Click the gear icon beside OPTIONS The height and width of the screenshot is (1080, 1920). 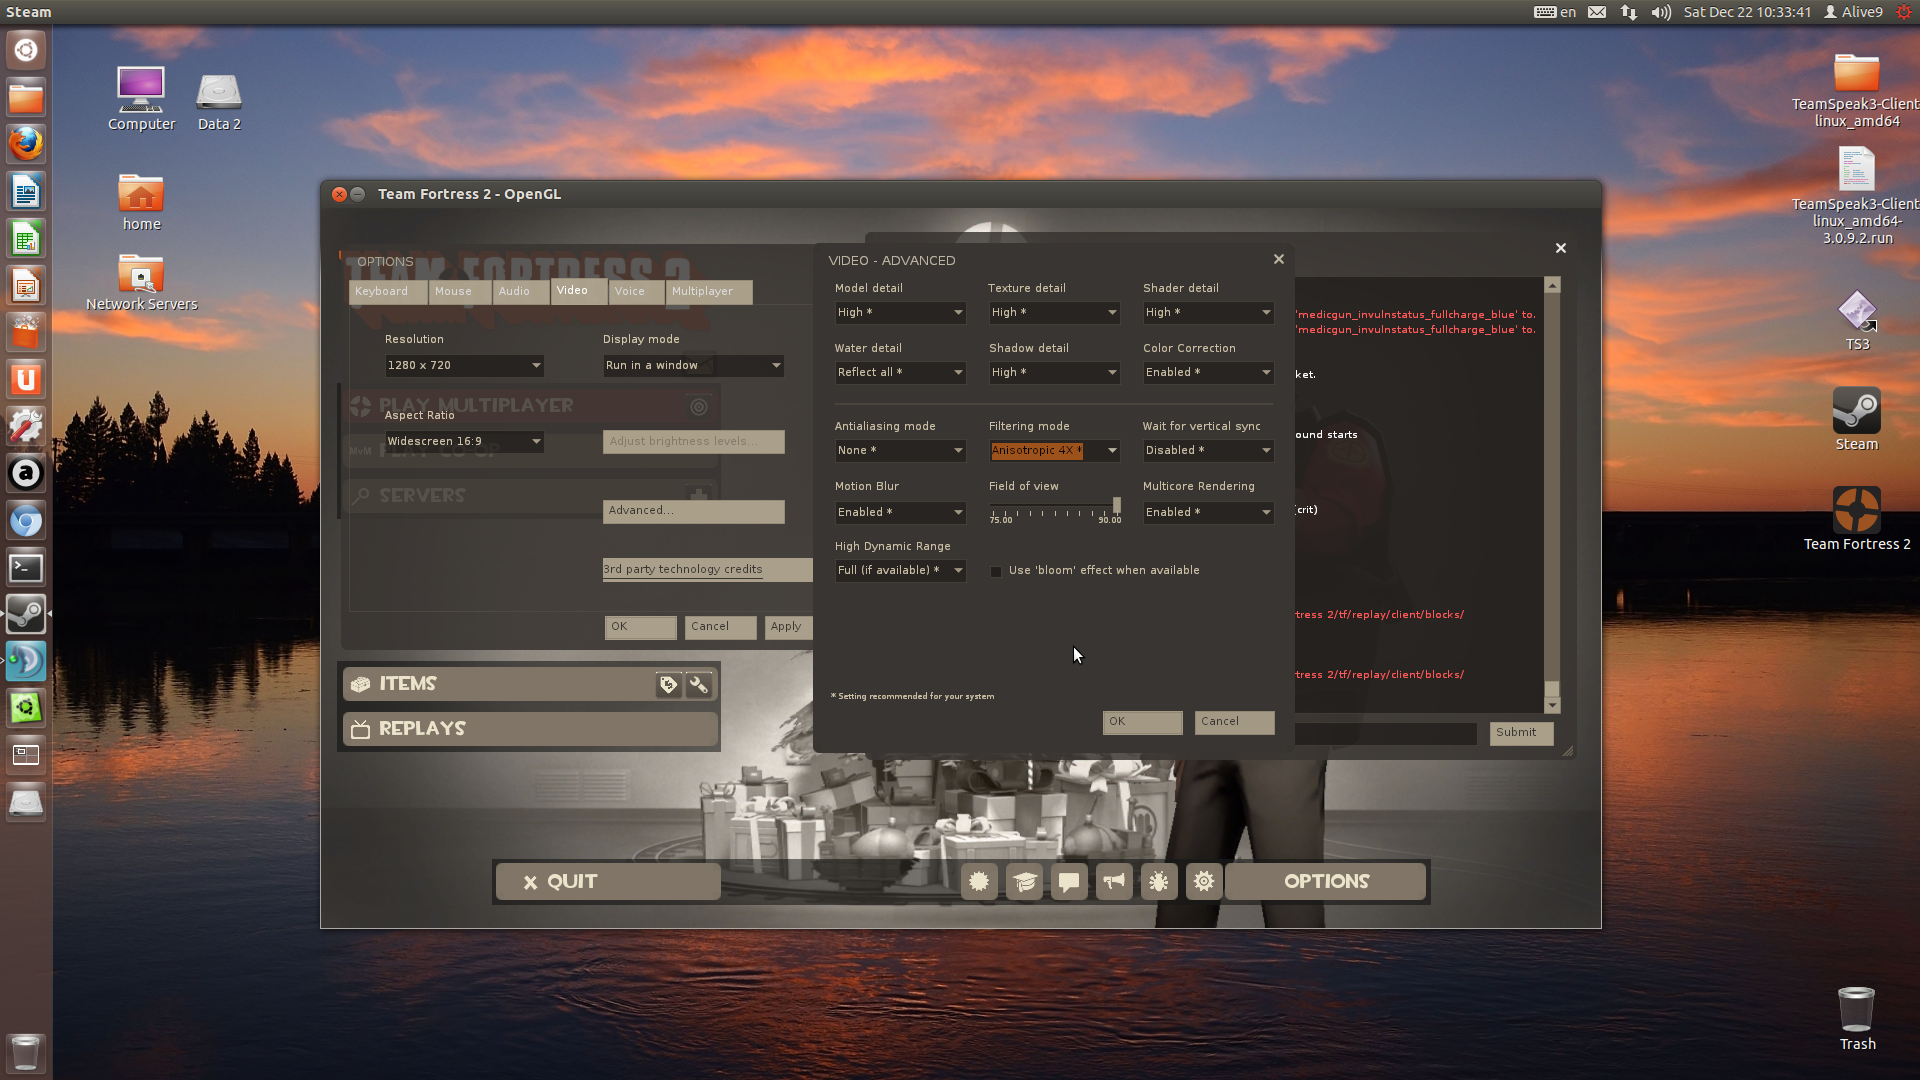[x=1204, y=882]
